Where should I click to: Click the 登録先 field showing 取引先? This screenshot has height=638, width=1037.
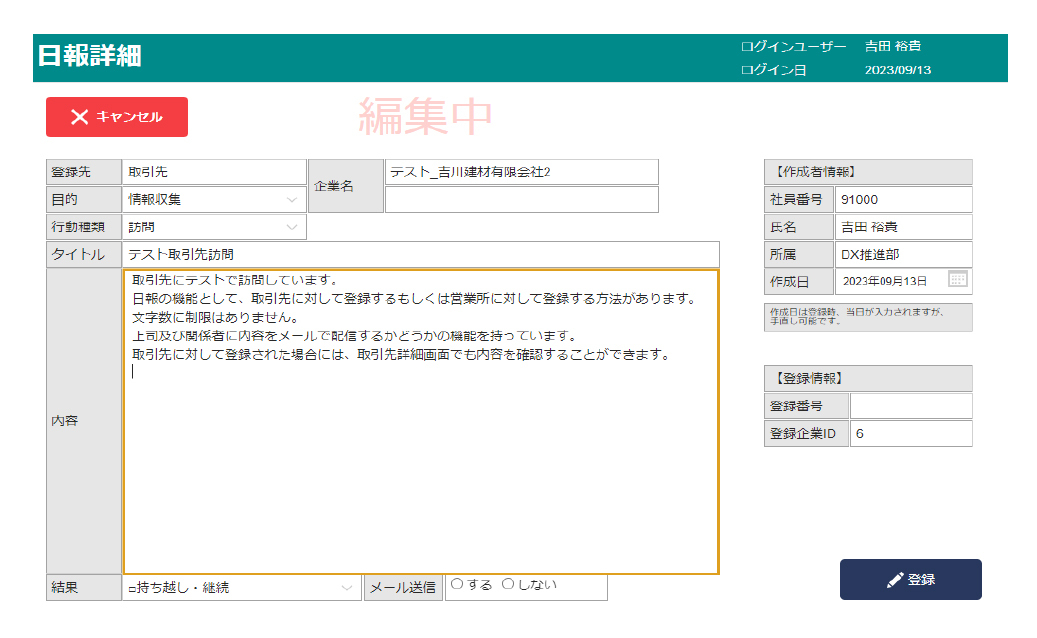tap(214, 172)
